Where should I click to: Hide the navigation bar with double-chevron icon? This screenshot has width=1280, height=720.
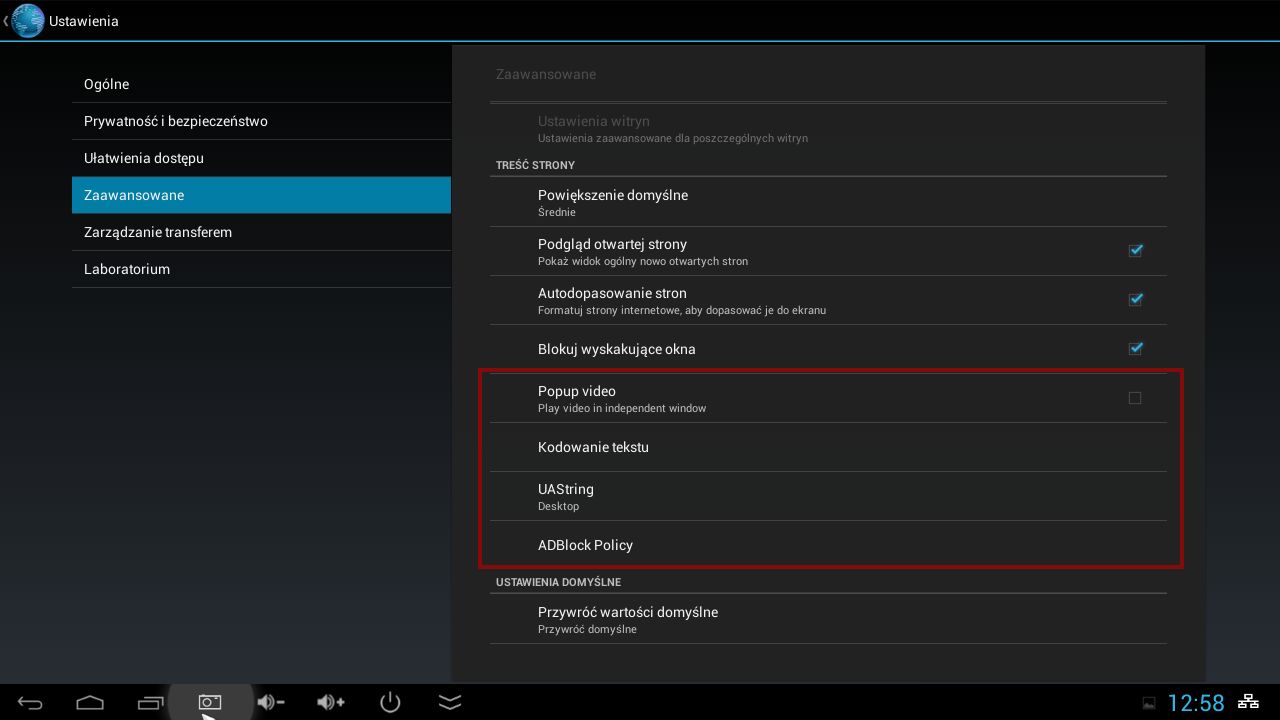[x=450, y=702]
